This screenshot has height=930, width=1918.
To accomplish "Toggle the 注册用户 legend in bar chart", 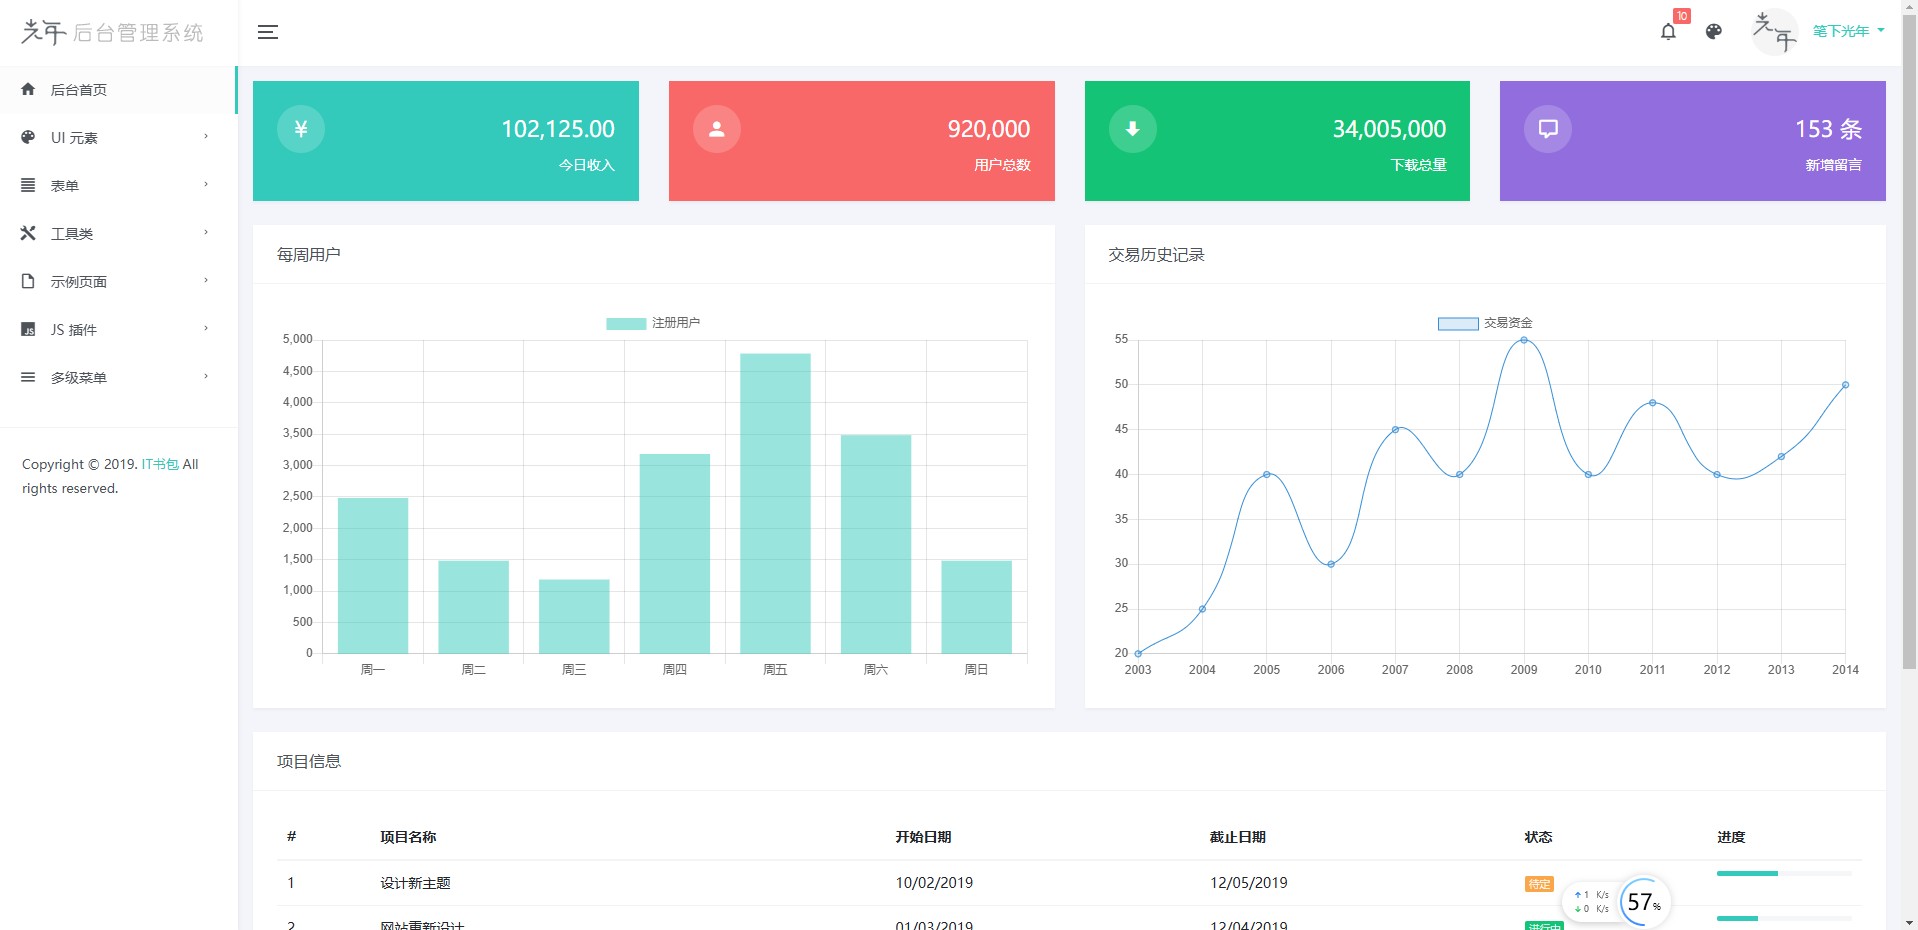I will point(653,323).
